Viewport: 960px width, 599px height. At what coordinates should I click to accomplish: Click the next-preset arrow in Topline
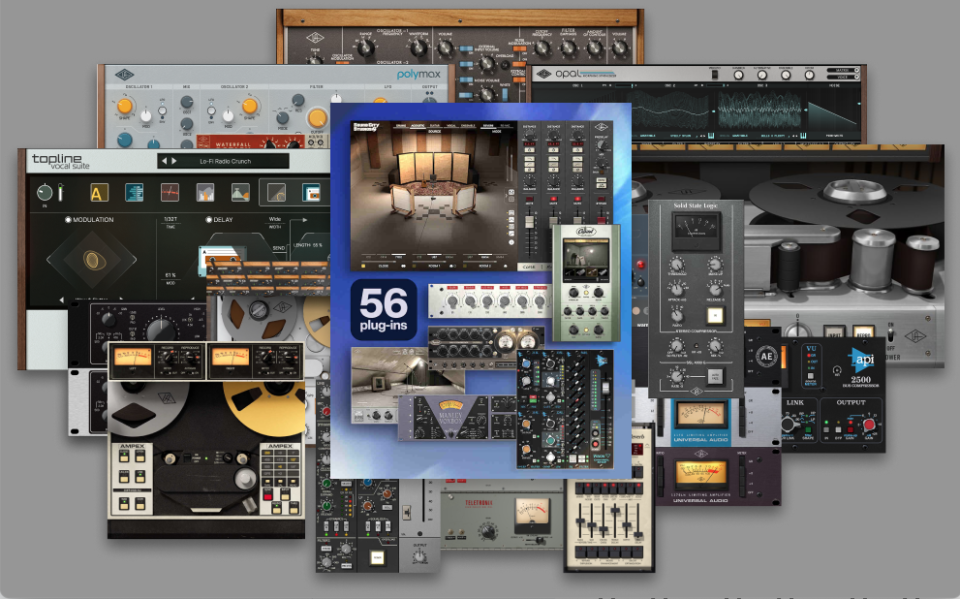(x=174, y=160)
